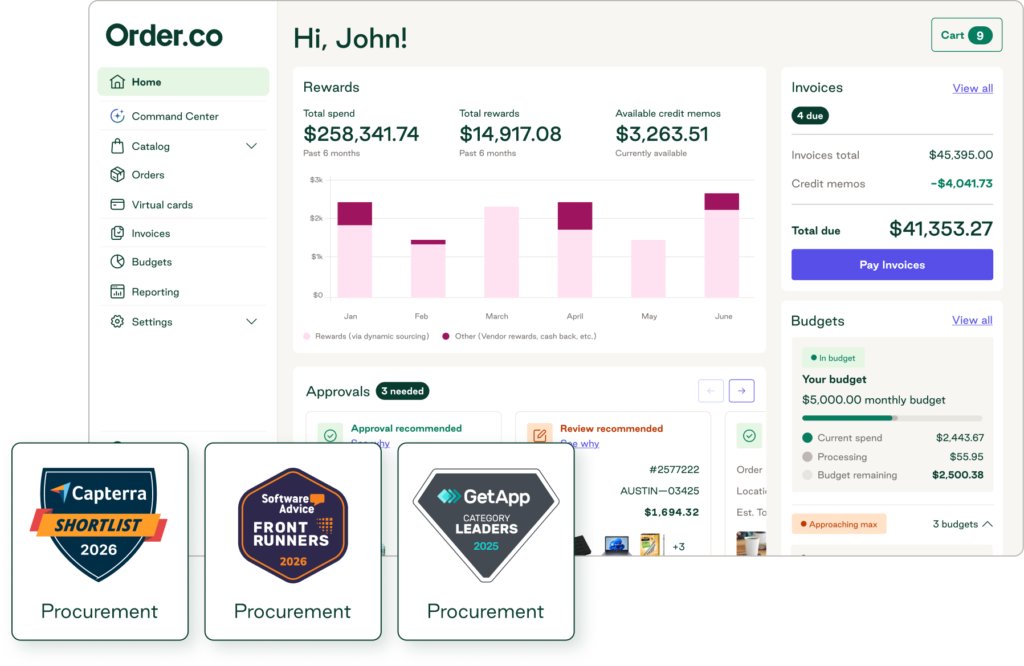The image size is (1024, 666).
Task: Click the Total spend $258,341.74 value
Action: pos(361,134)
